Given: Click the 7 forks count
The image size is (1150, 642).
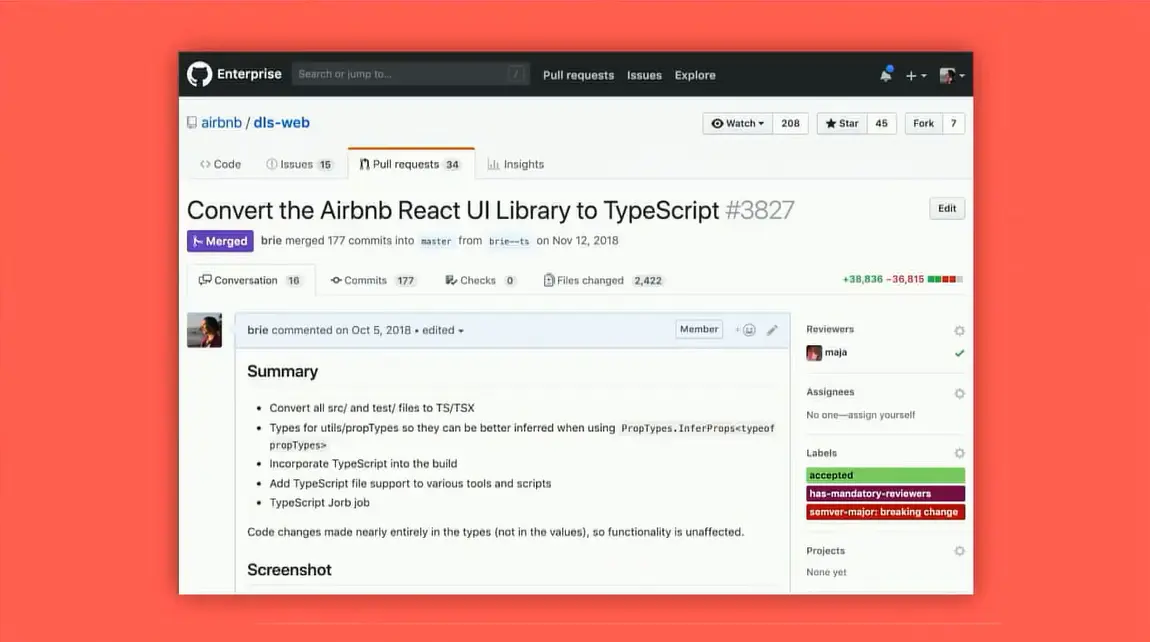Looking at the screenshot, I should coord(953,123).
